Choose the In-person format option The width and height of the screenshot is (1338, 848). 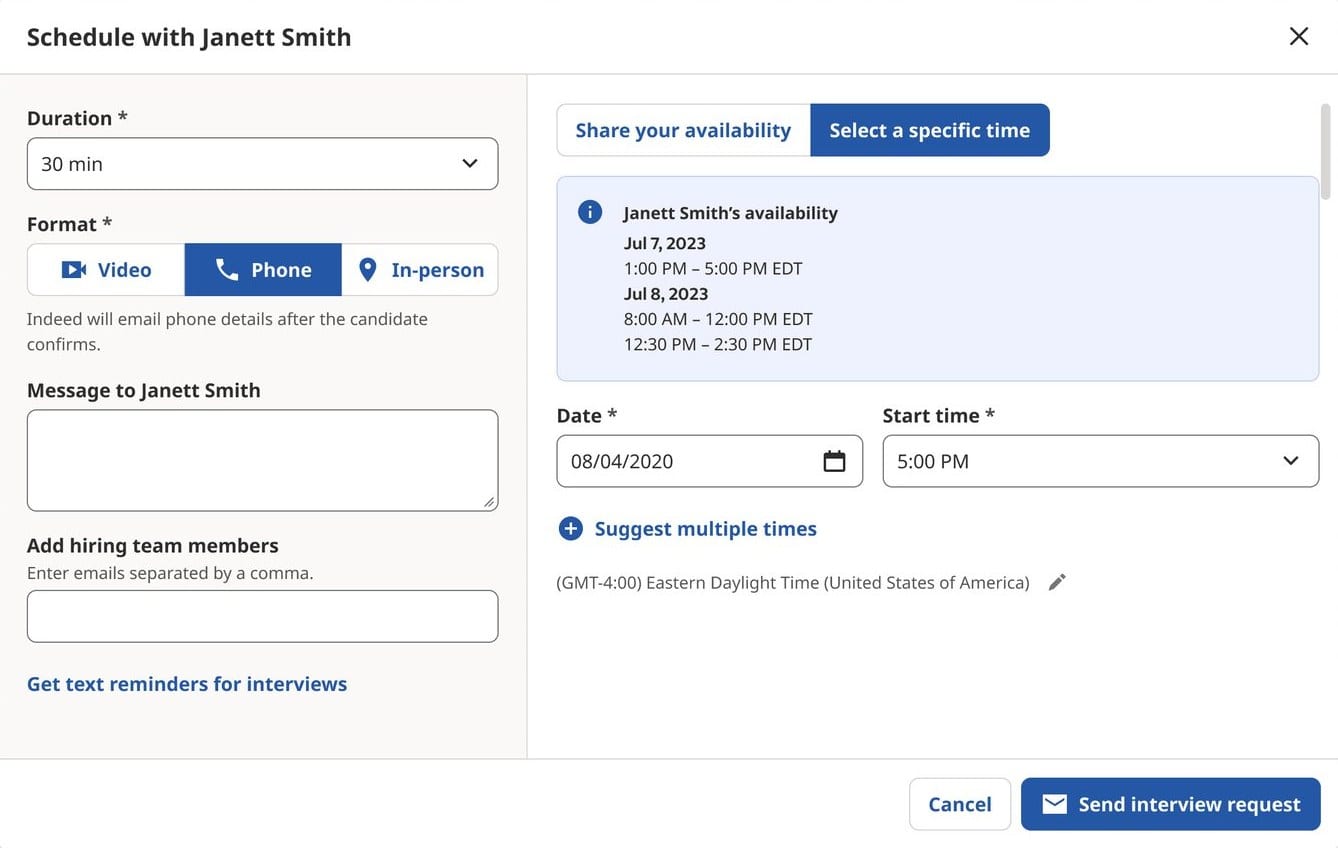(420, 270)
